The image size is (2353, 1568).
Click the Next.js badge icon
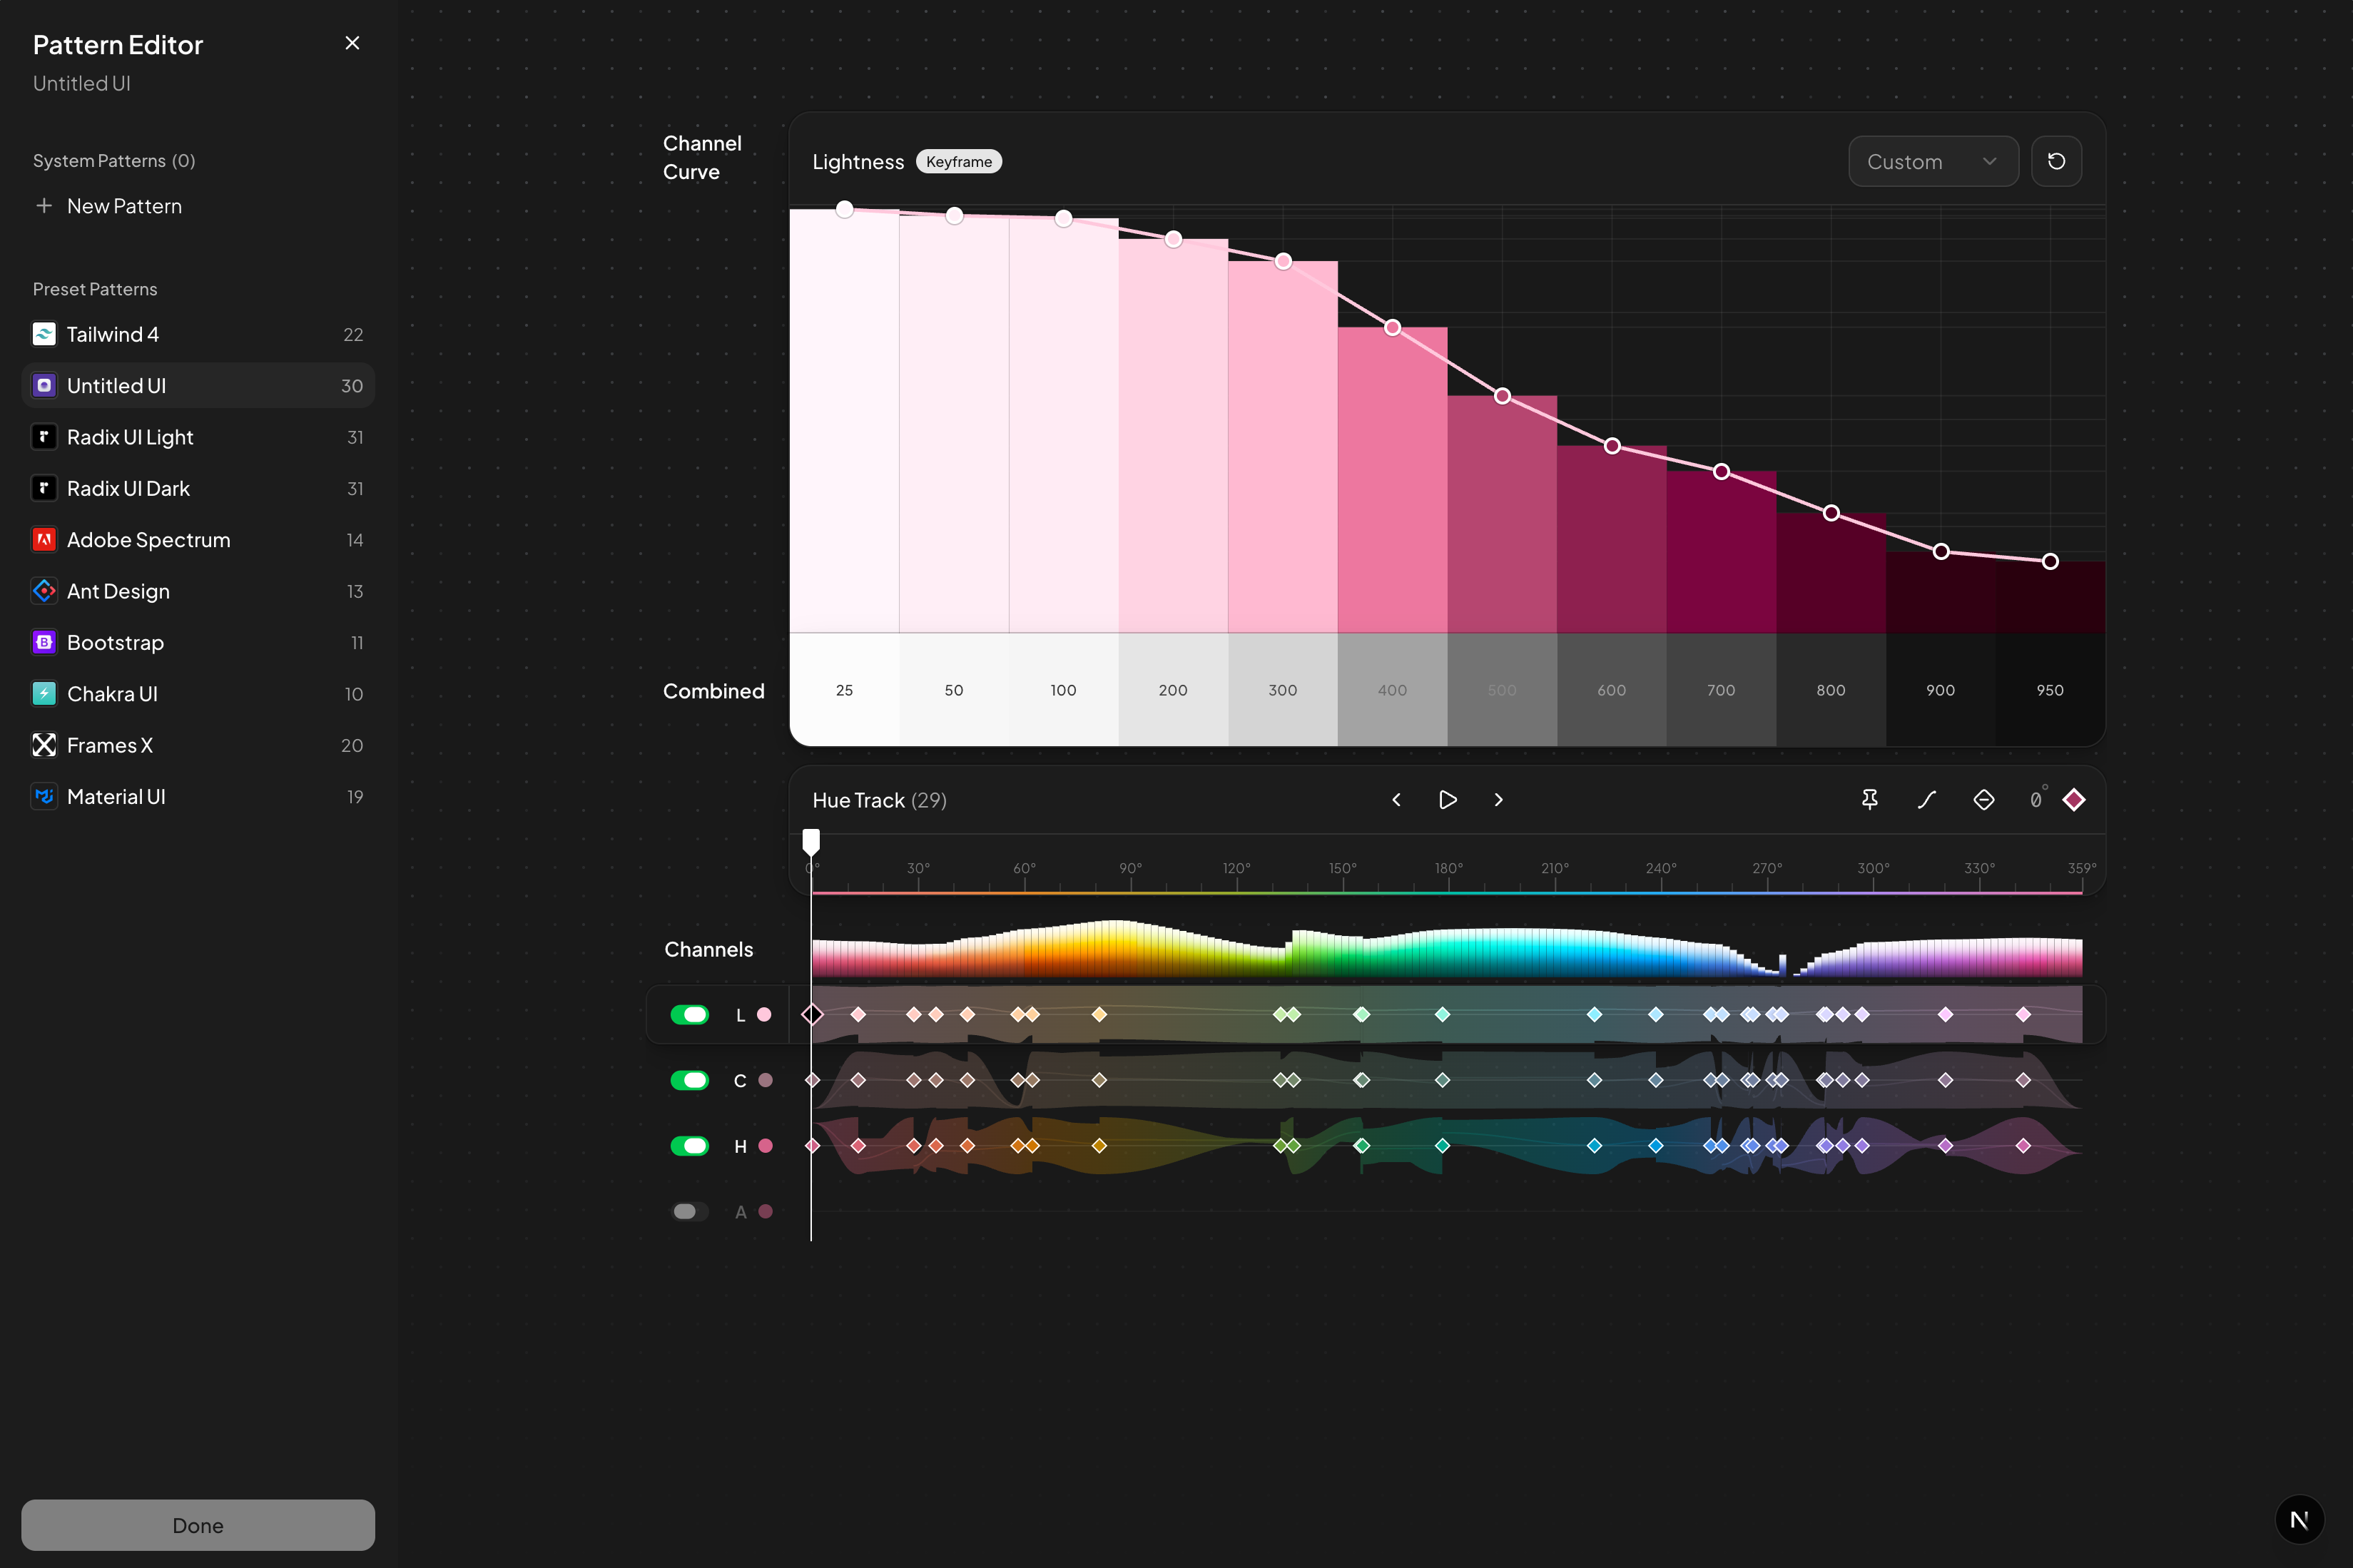click(x=2299, y=1520)
